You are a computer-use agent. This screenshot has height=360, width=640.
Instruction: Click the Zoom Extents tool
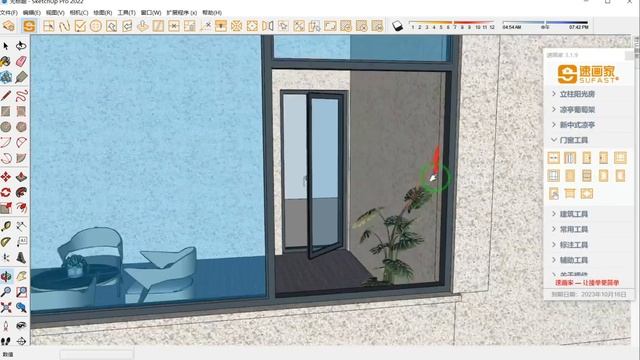click(x=6, y=307)
